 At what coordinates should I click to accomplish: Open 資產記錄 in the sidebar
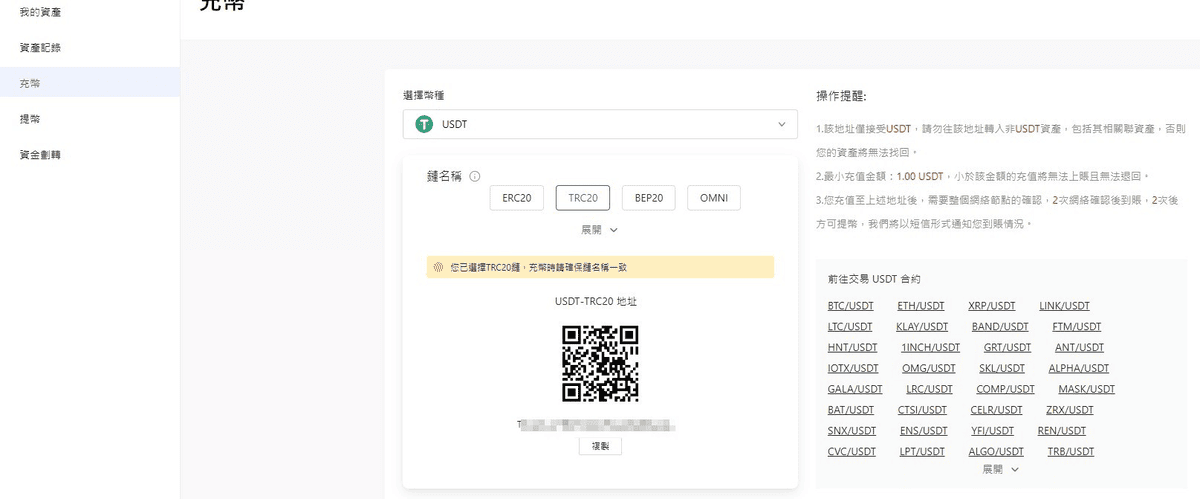click(x=39, y=47)
